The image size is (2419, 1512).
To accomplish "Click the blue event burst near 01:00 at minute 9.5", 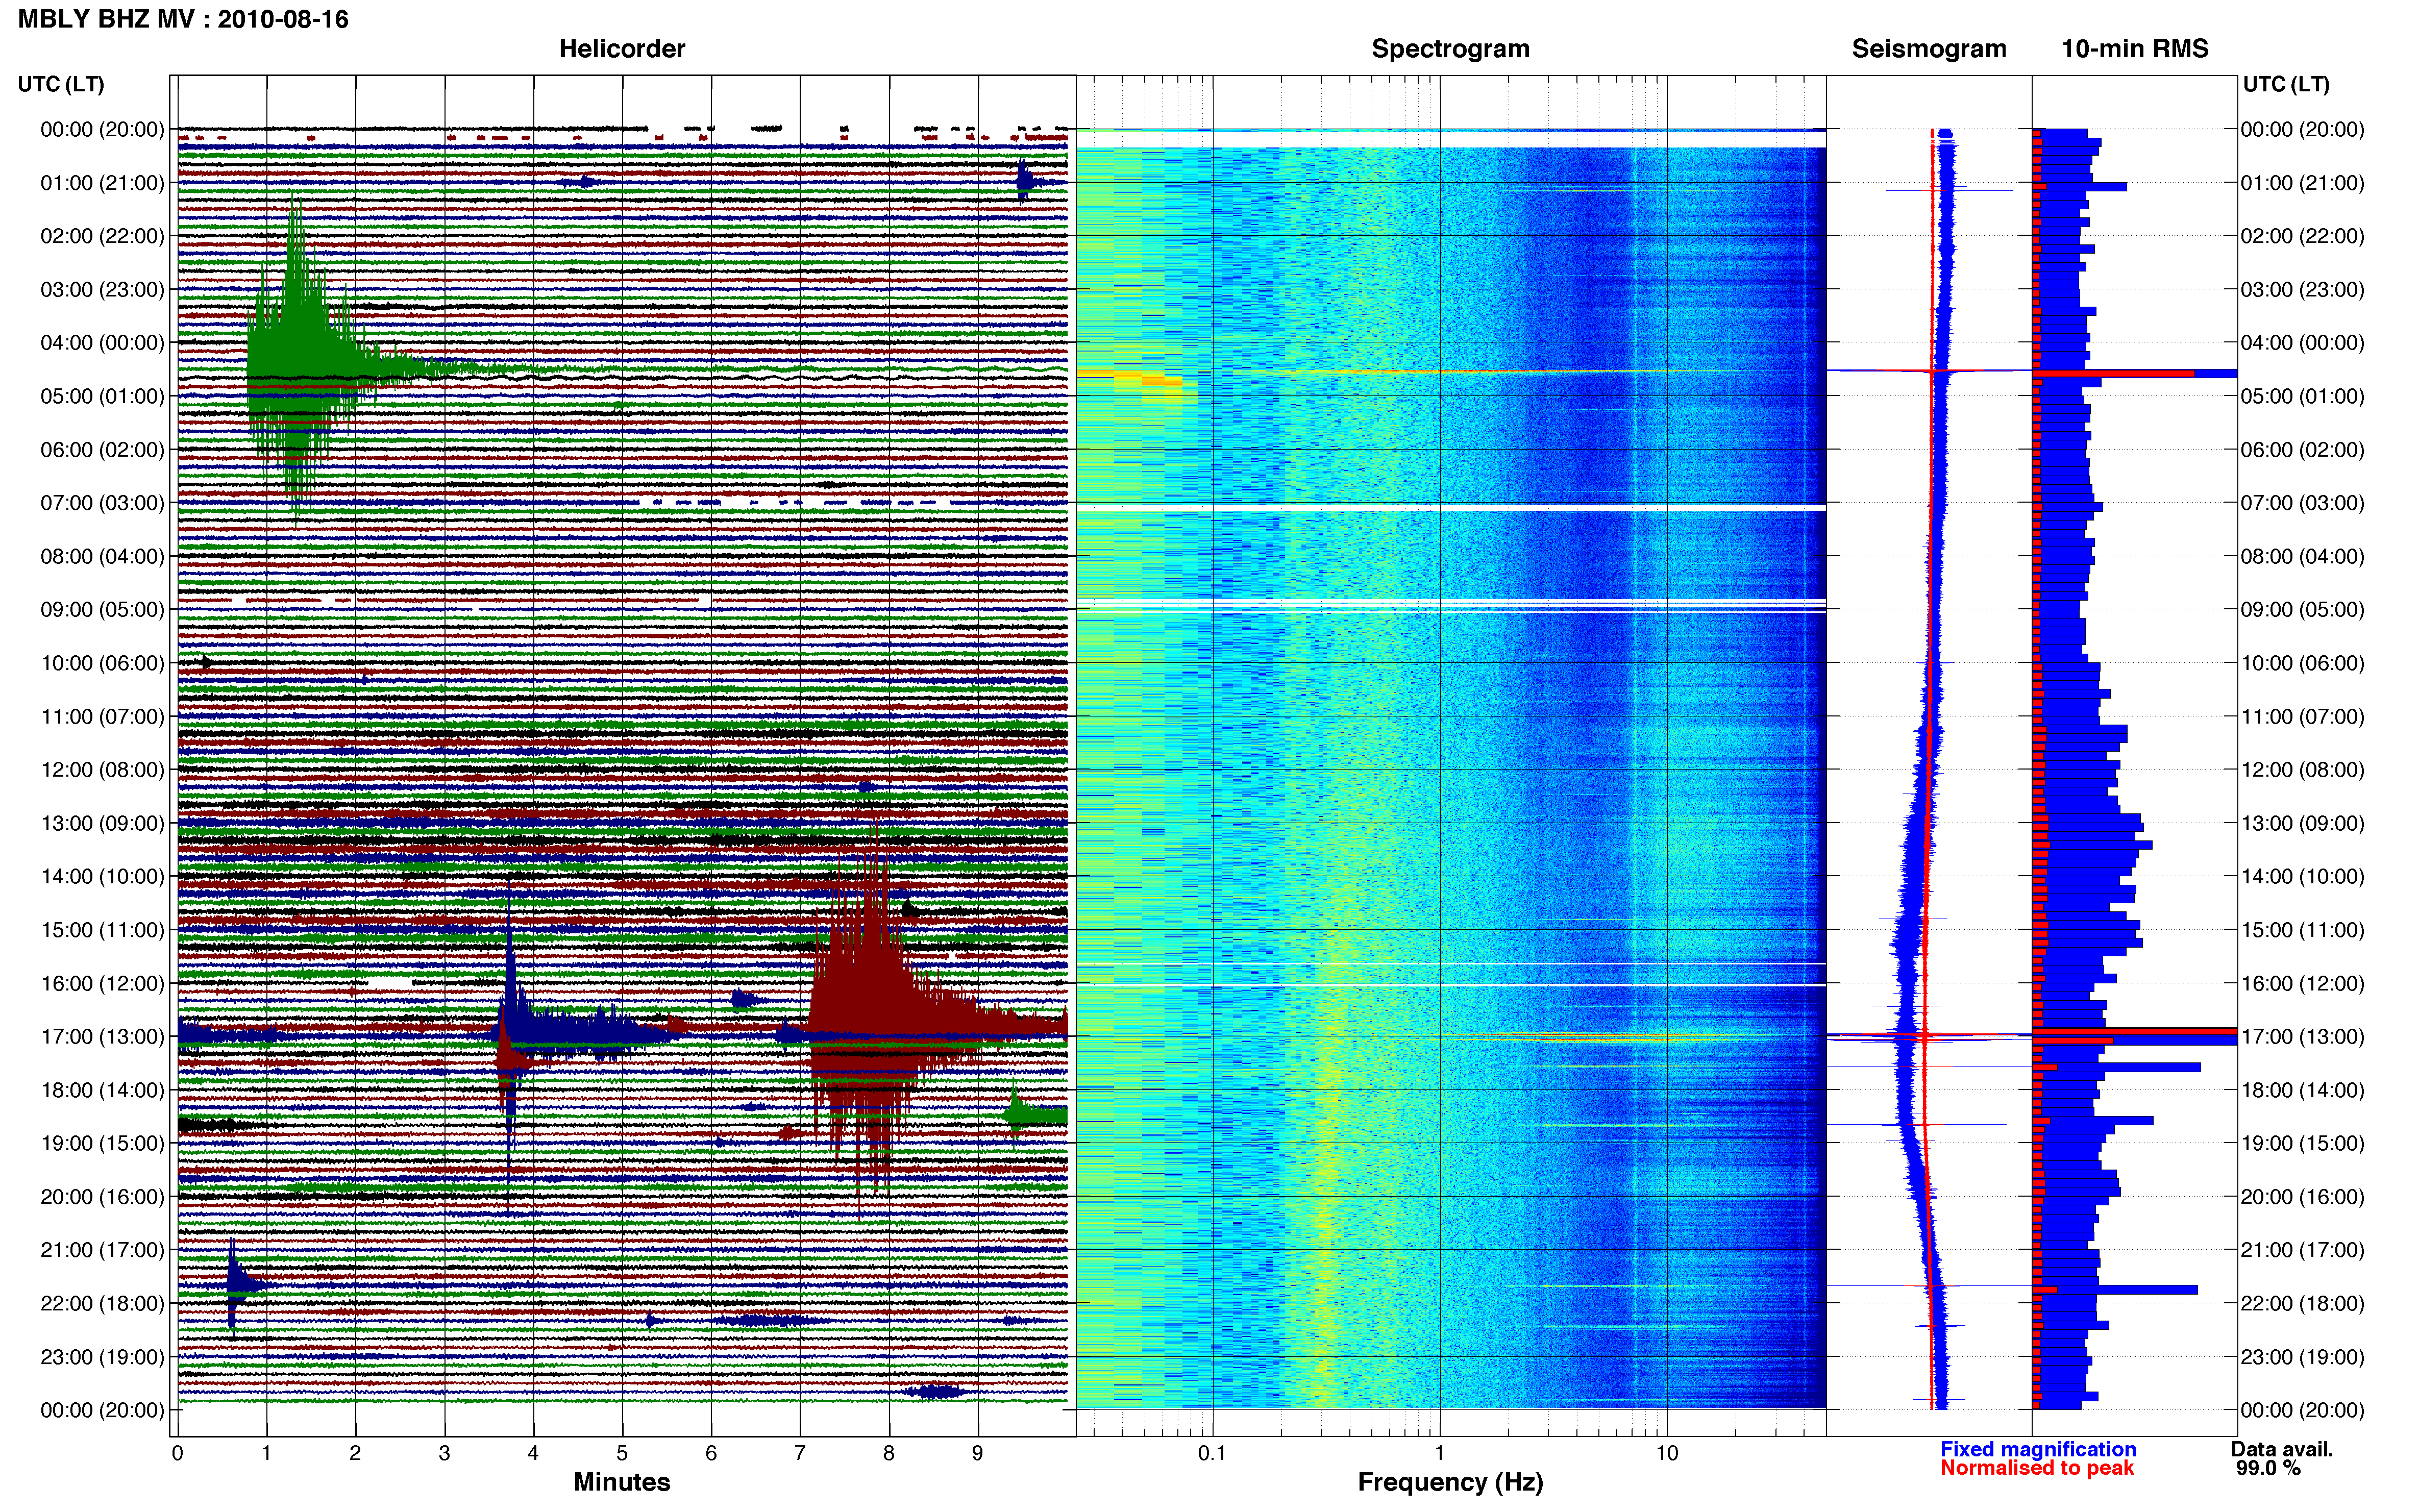I will click(x=1025, y=181).
